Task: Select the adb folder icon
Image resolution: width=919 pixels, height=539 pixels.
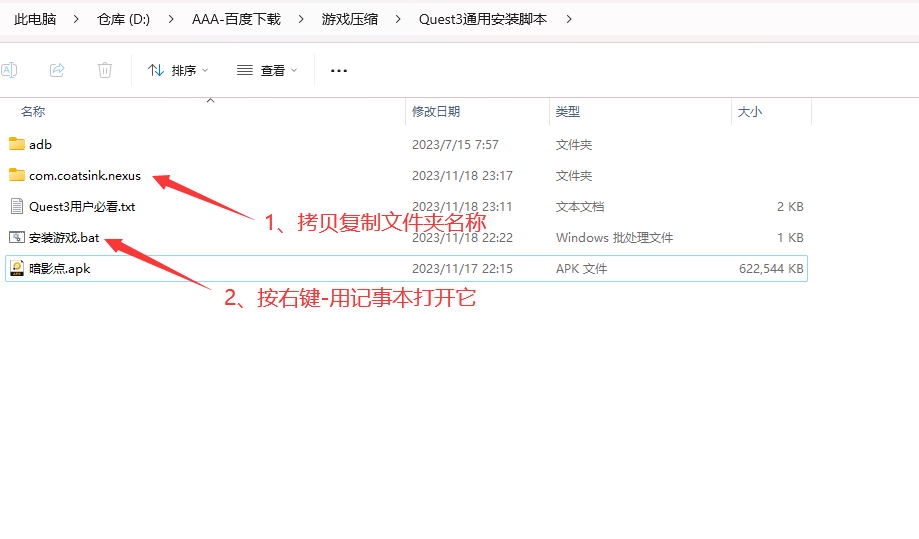Action: [x=17, y=144]
